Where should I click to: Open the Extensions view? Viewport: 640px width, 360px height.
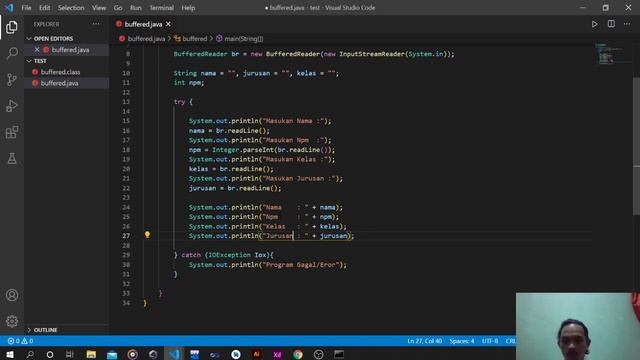tap(12, 132)
